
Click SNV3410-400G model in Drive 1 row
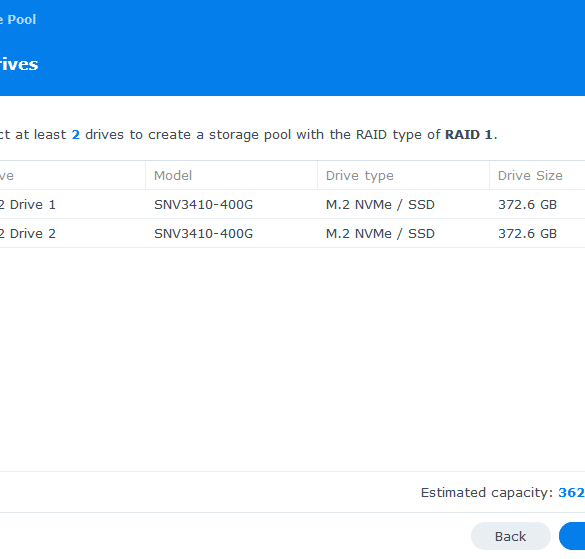click(x=203, y=204)
